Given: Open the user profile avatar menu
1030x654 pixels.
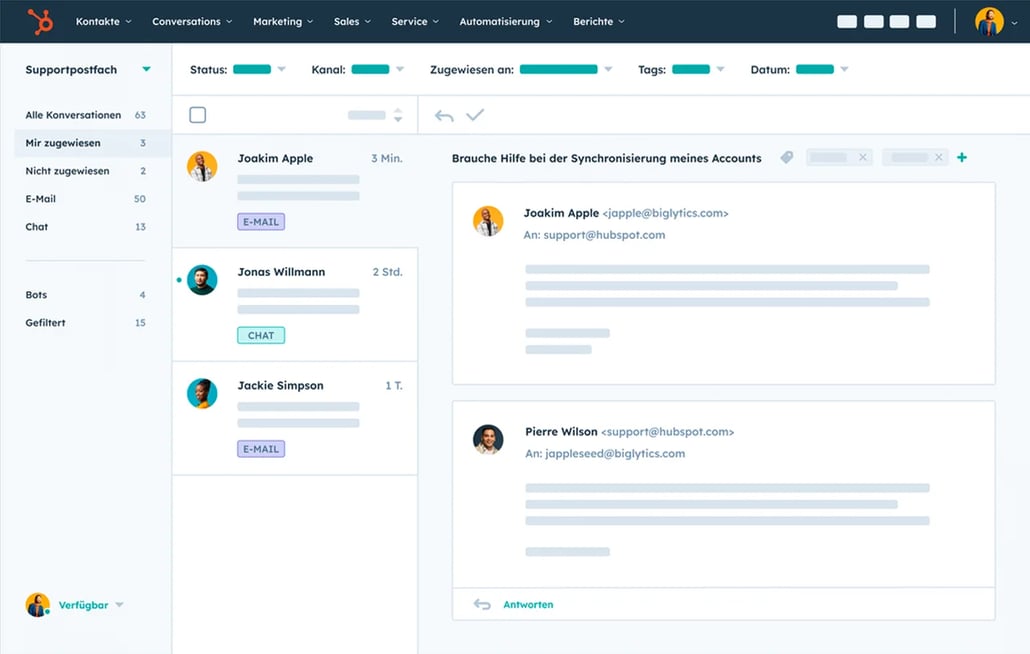Looking at the screenshot, I should click(x=990, y=22).
